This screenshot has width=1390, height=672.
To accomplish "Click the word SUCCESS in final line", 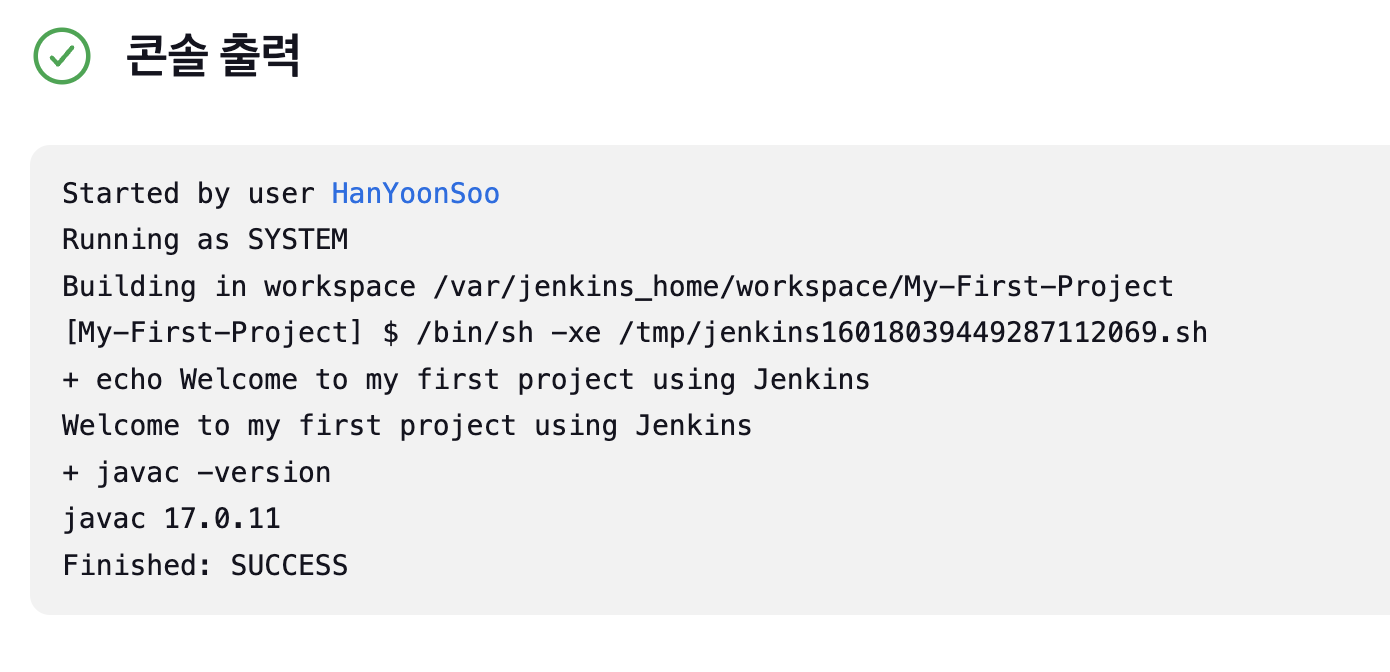I will pyautogui.click(x=290, y=566).
